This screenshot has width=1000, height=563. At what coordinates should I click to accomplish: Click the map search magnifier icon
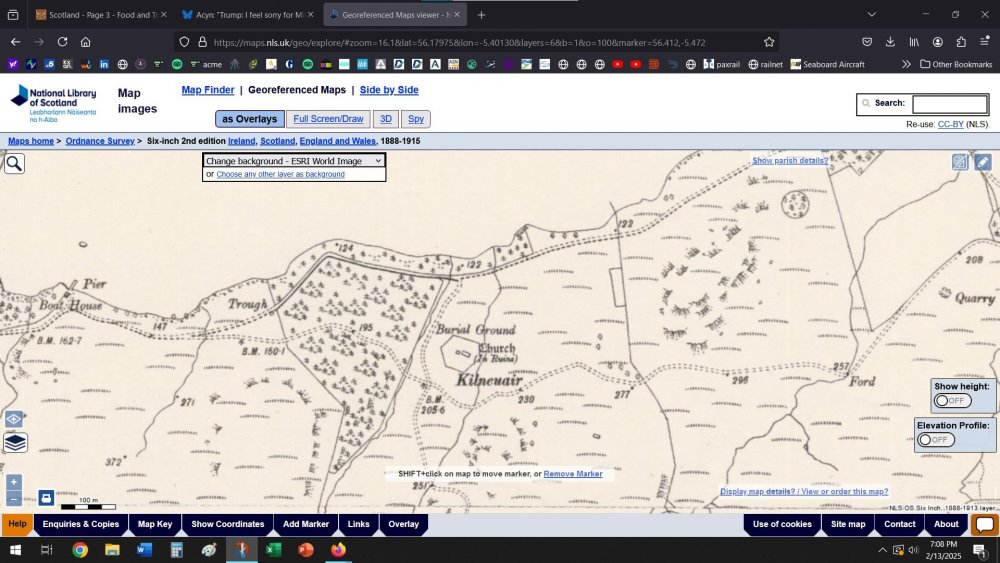click(x=14, y=163)
